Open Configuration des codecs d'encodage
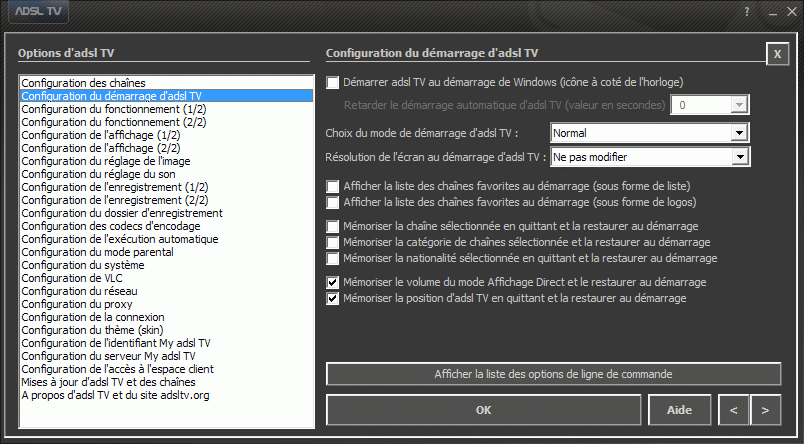Viewport: 804px width, 444px height. (167, 226)
